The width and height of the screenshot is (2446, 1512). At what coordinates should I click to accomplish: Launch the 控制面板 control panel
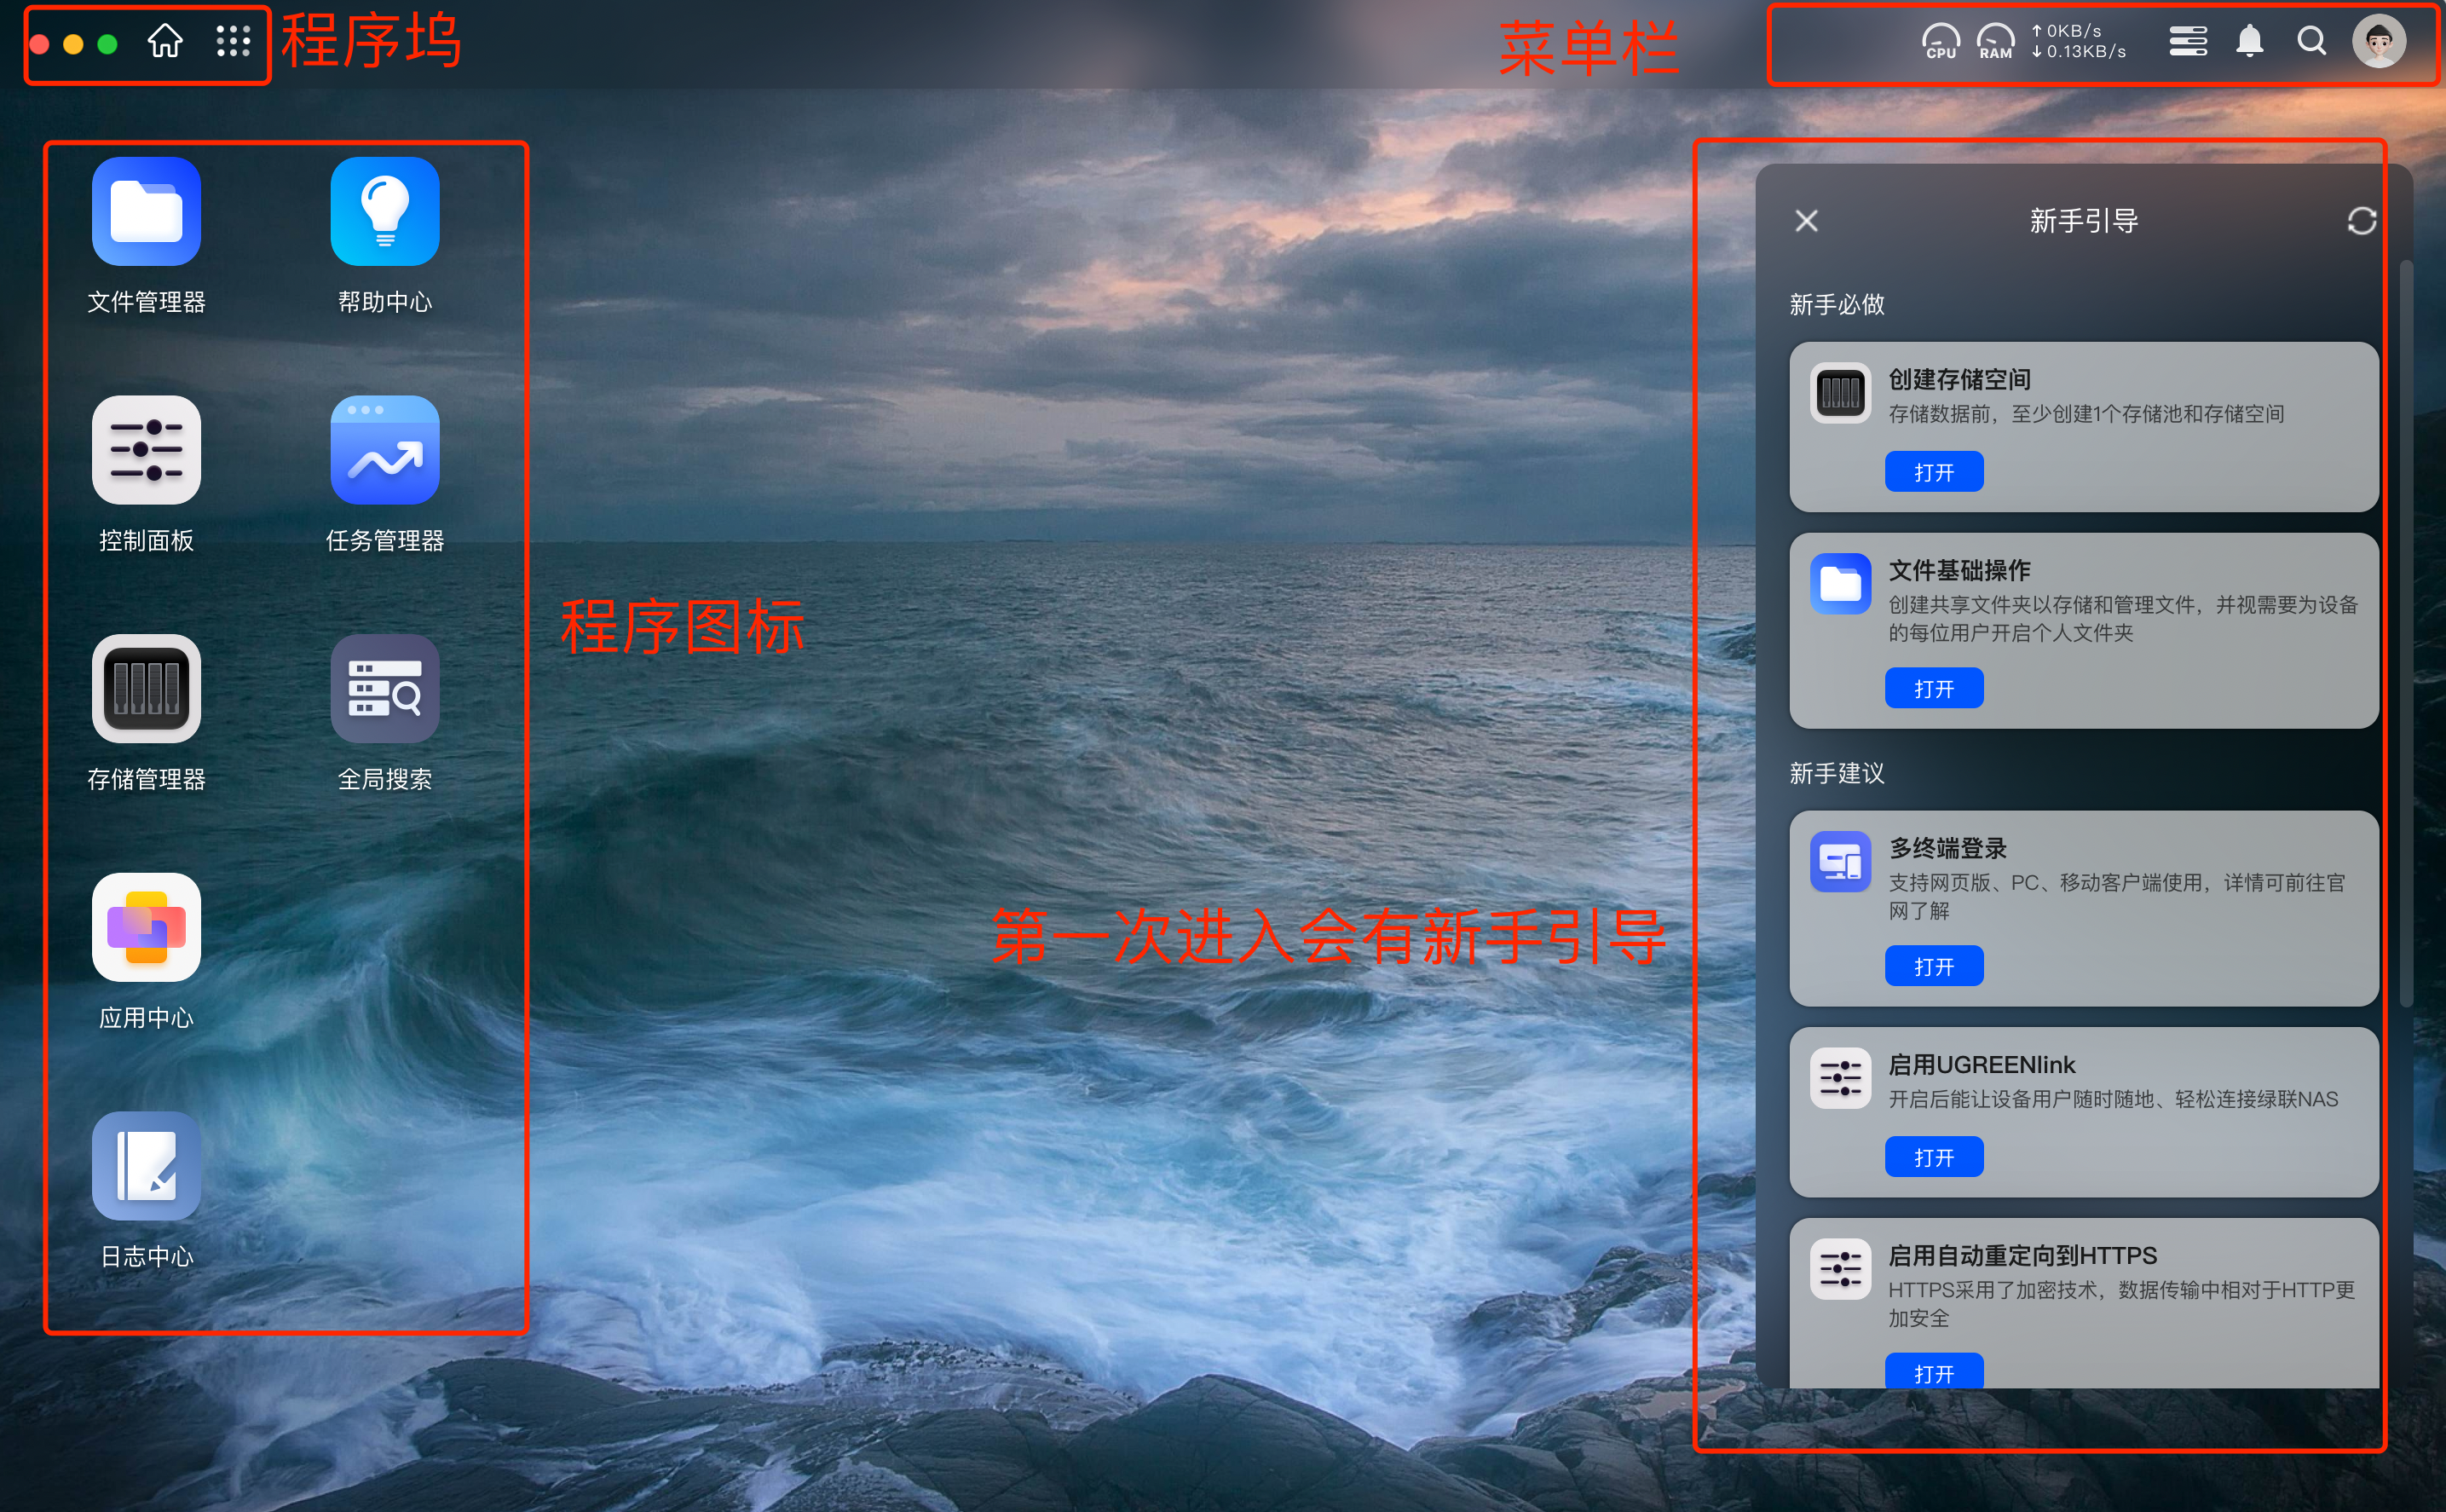coord(146,450)
